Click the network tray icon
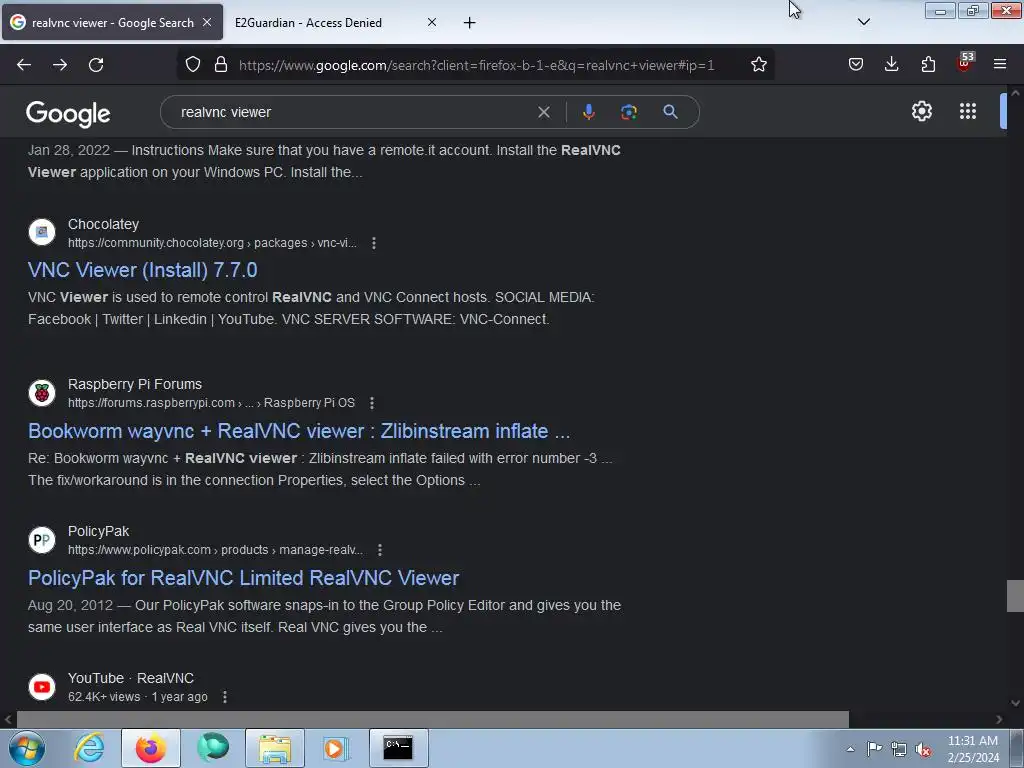Viewport: 1024px width, 768px height. (899, 749)
